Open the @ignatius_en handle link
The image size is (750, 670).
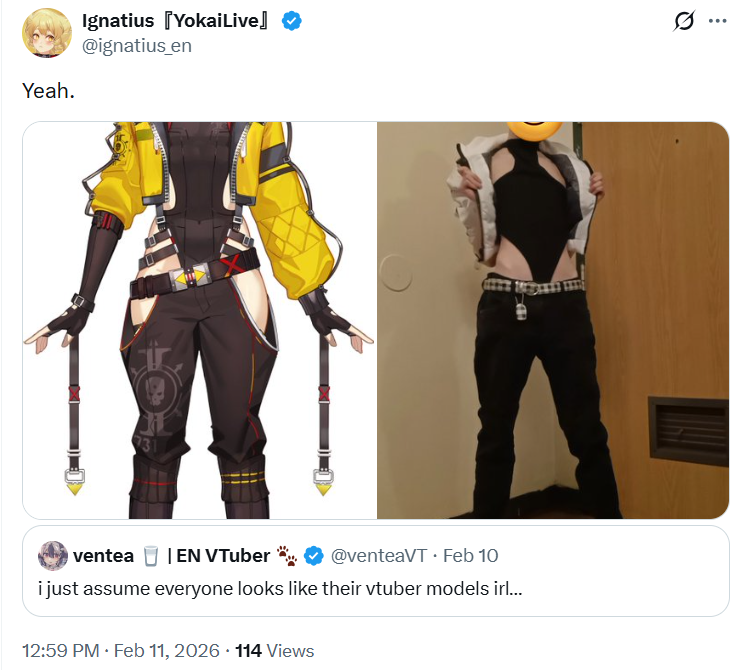[x=137, y=46]
